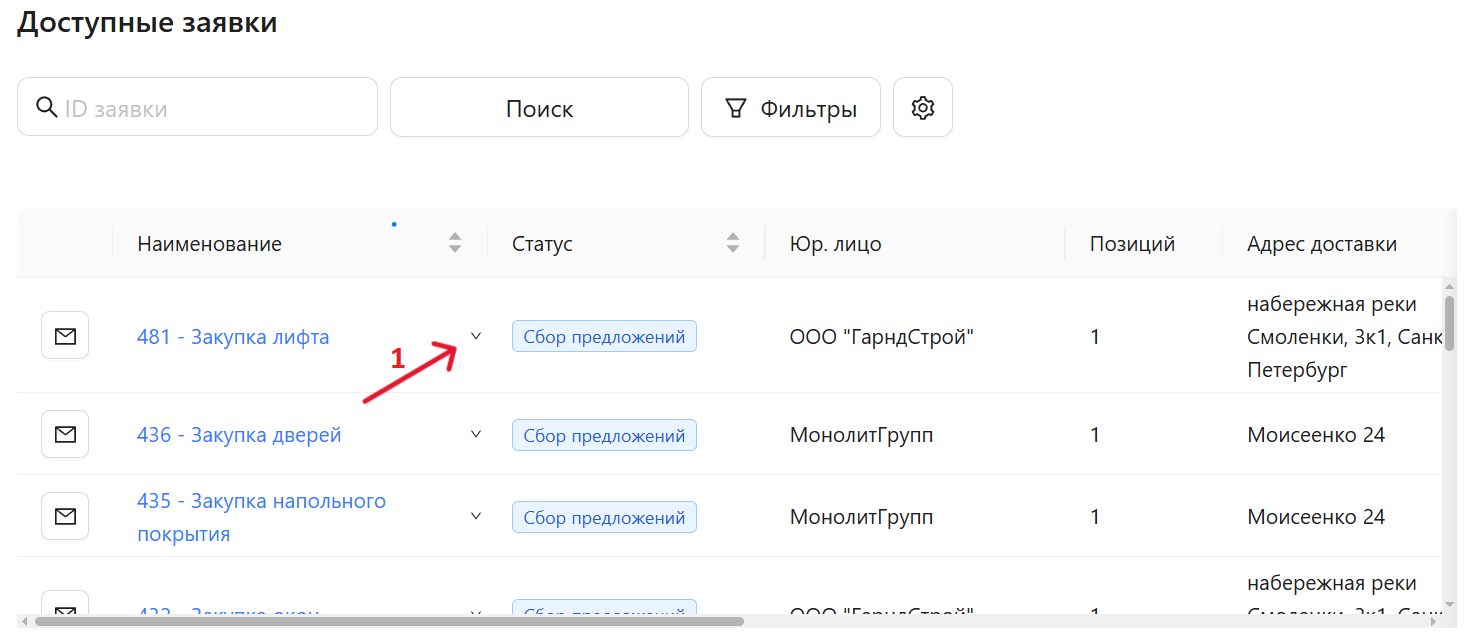Viewport: 1468px width, 641px height.
Task: Click address Моисеенко 24 in the 436 row
Action: [1316, 435]
